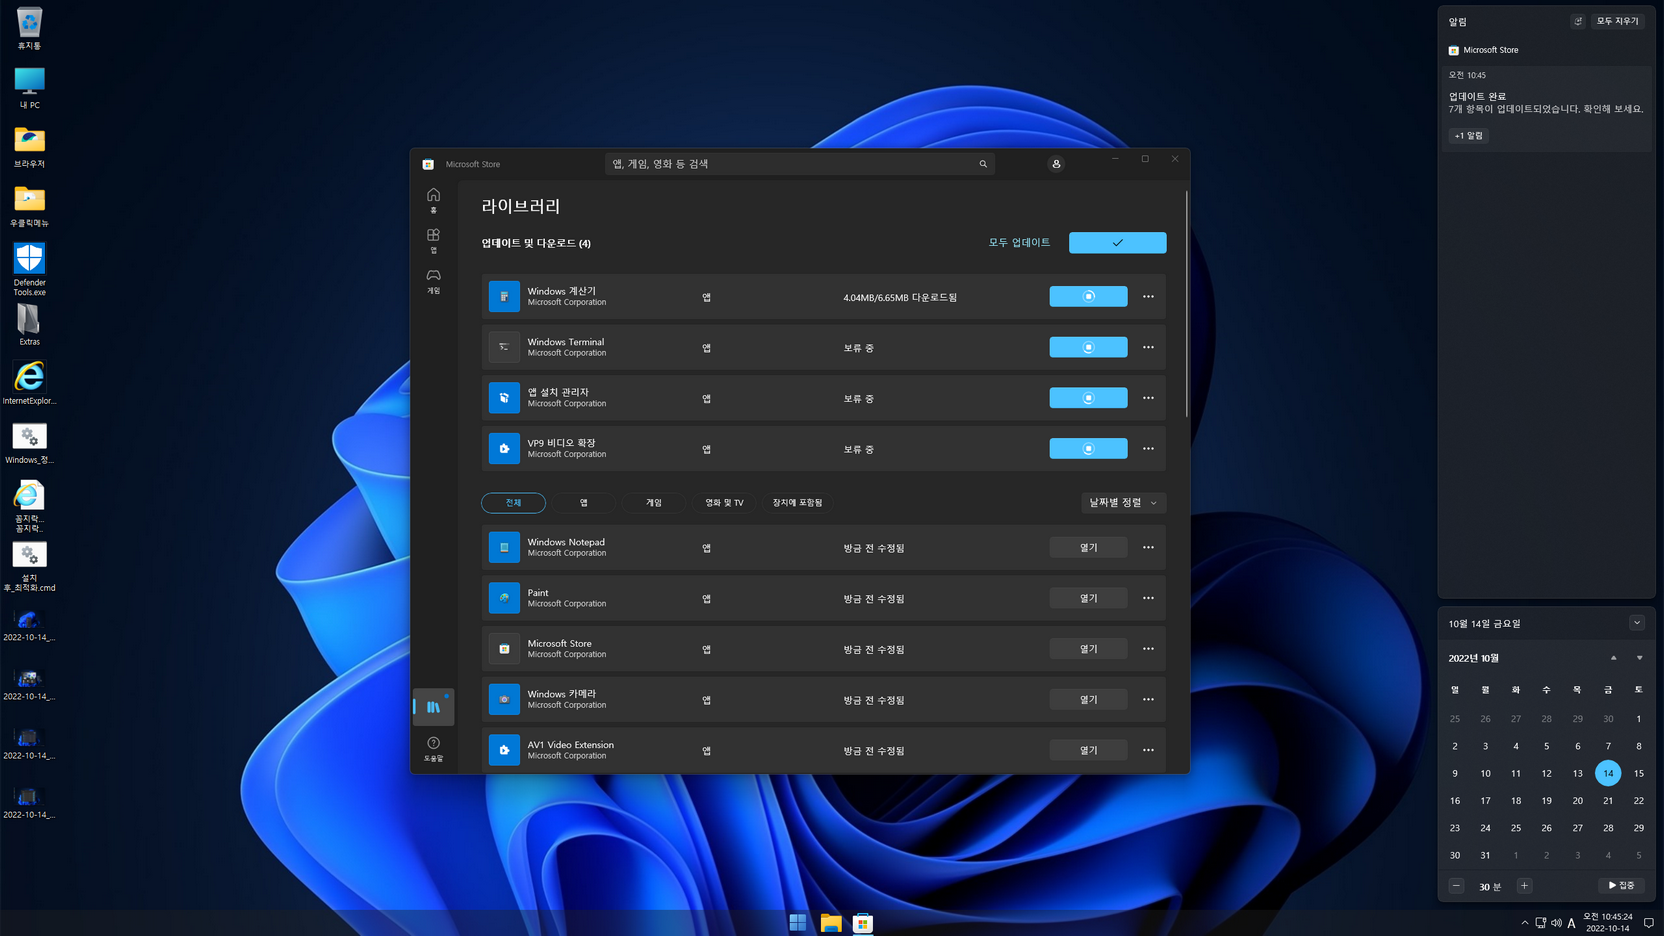Click the Microsoft Store app icon in list
Screen dimensions: 1664x936
point(504,649)
